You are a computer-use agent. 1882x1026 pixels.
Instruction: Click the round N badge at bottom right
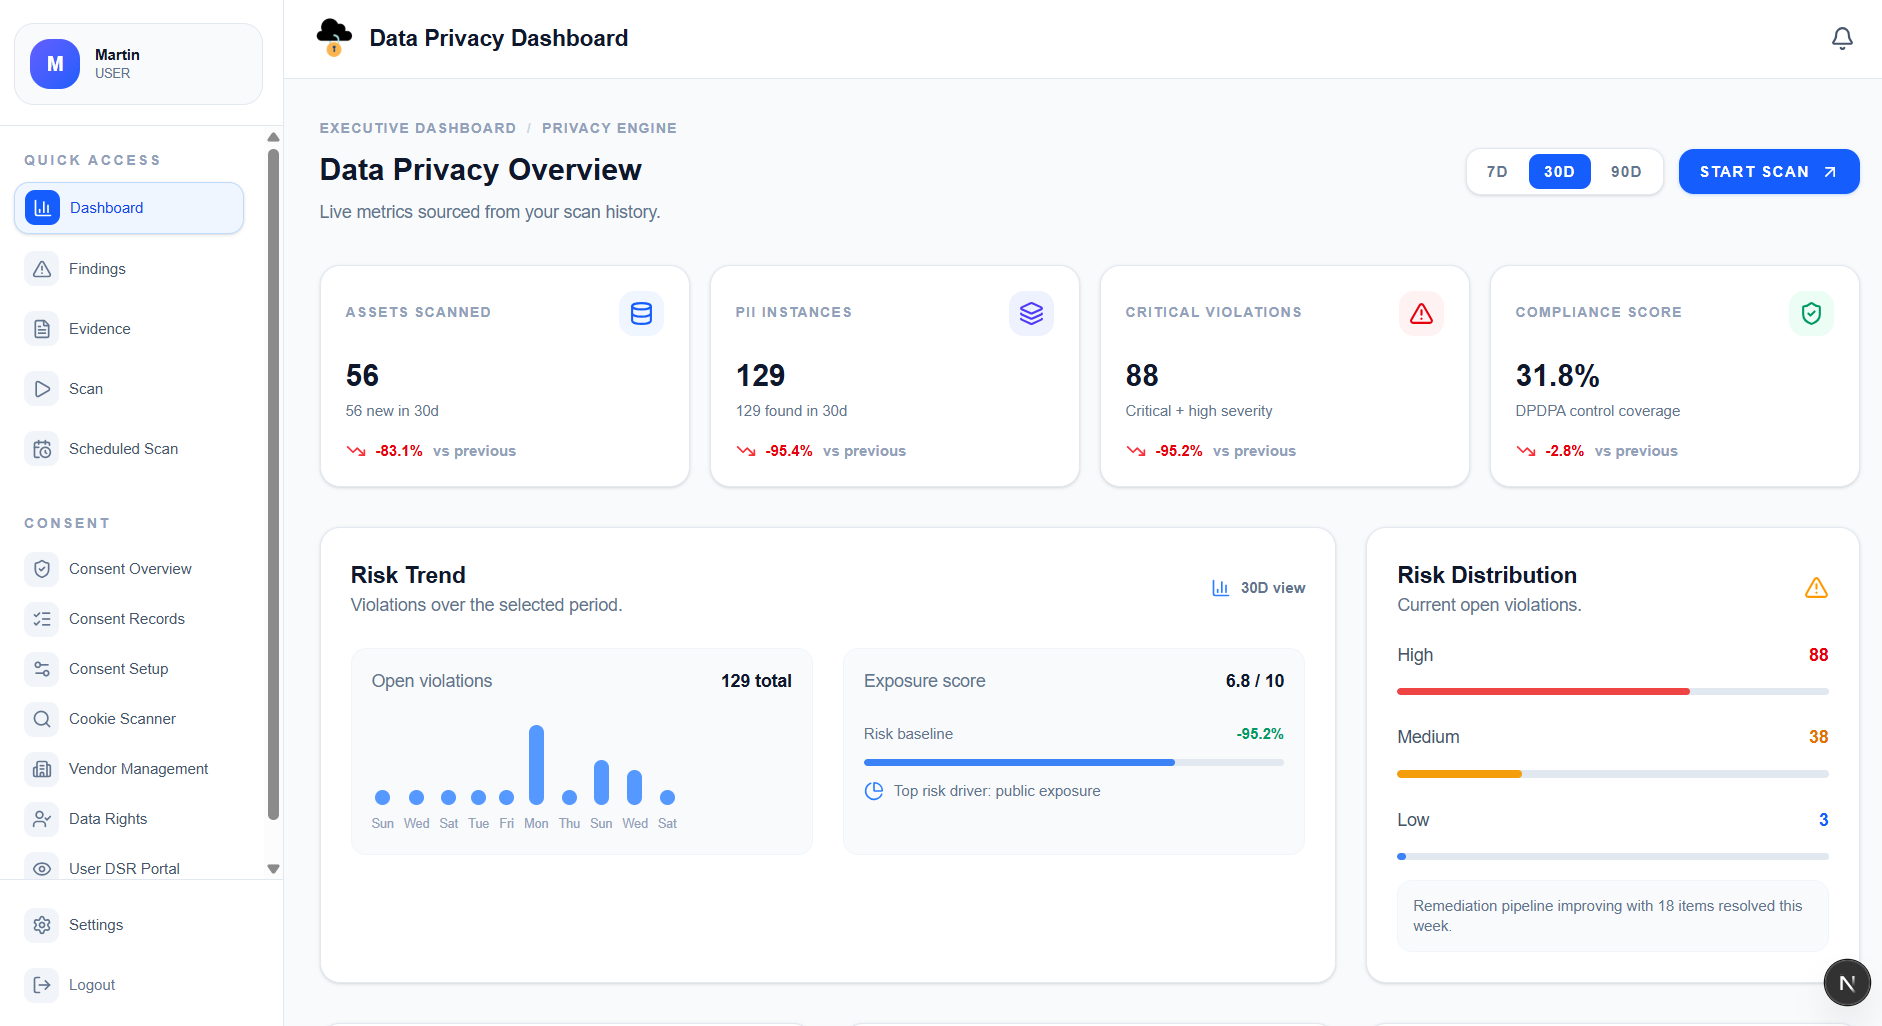[1847, 983]
